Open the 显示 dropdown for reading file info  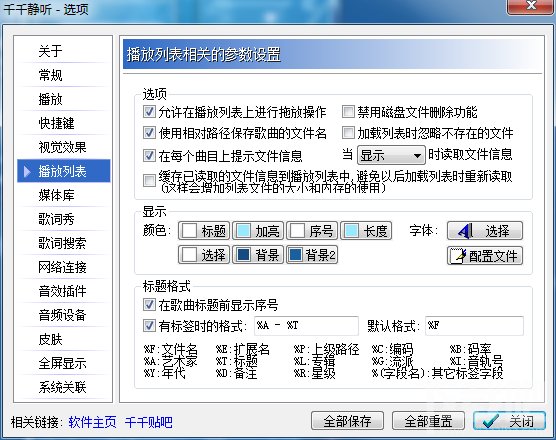391,155
